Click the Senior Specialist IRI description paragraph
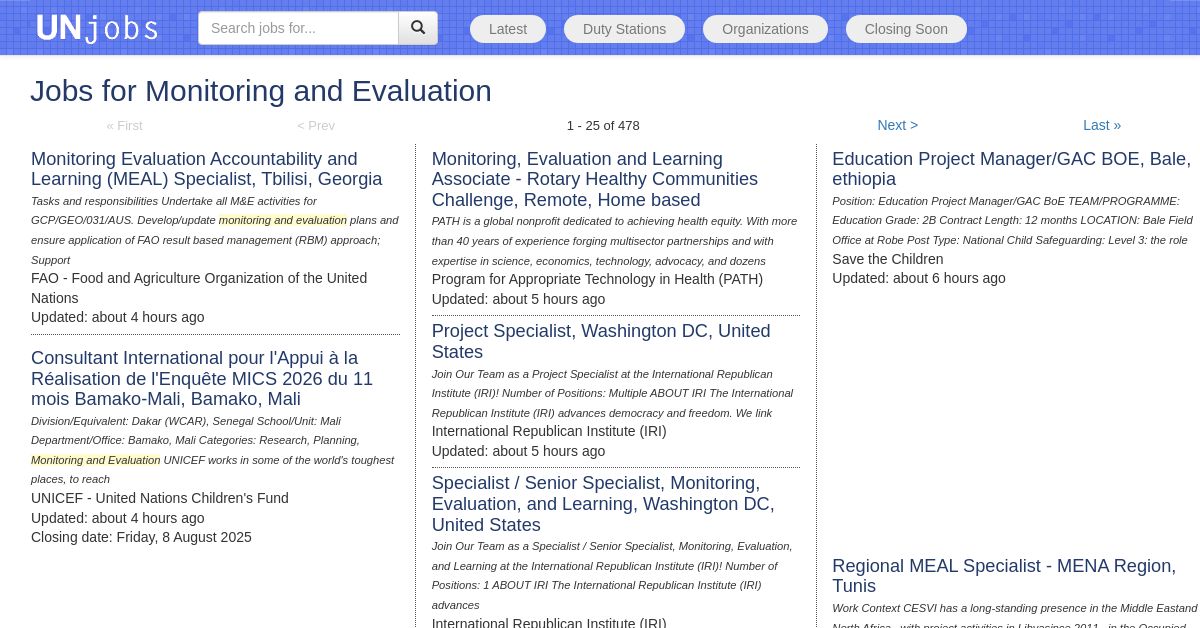Viewport: 1200px width, 628px height. pyautogui.click(x=612, y=575)
